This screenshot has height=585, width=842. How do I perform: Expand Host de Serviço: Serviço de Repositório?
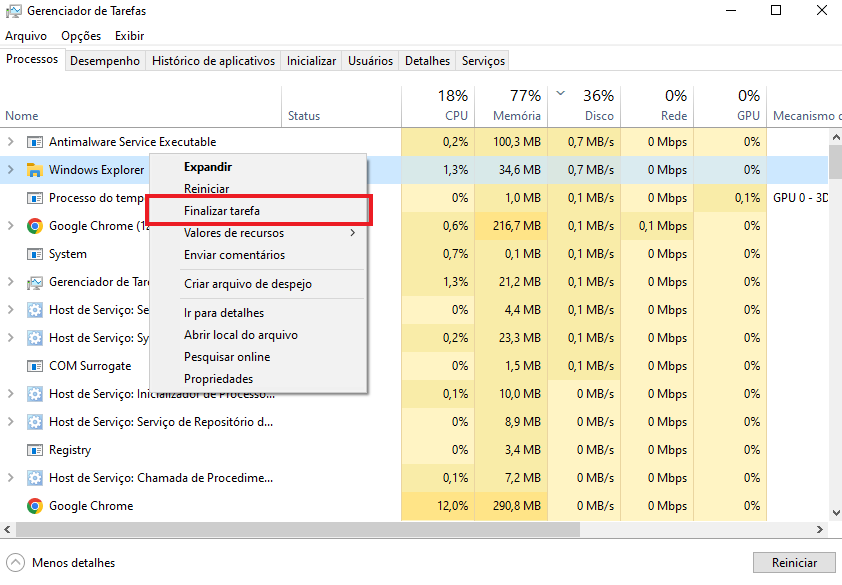(10, 422)
